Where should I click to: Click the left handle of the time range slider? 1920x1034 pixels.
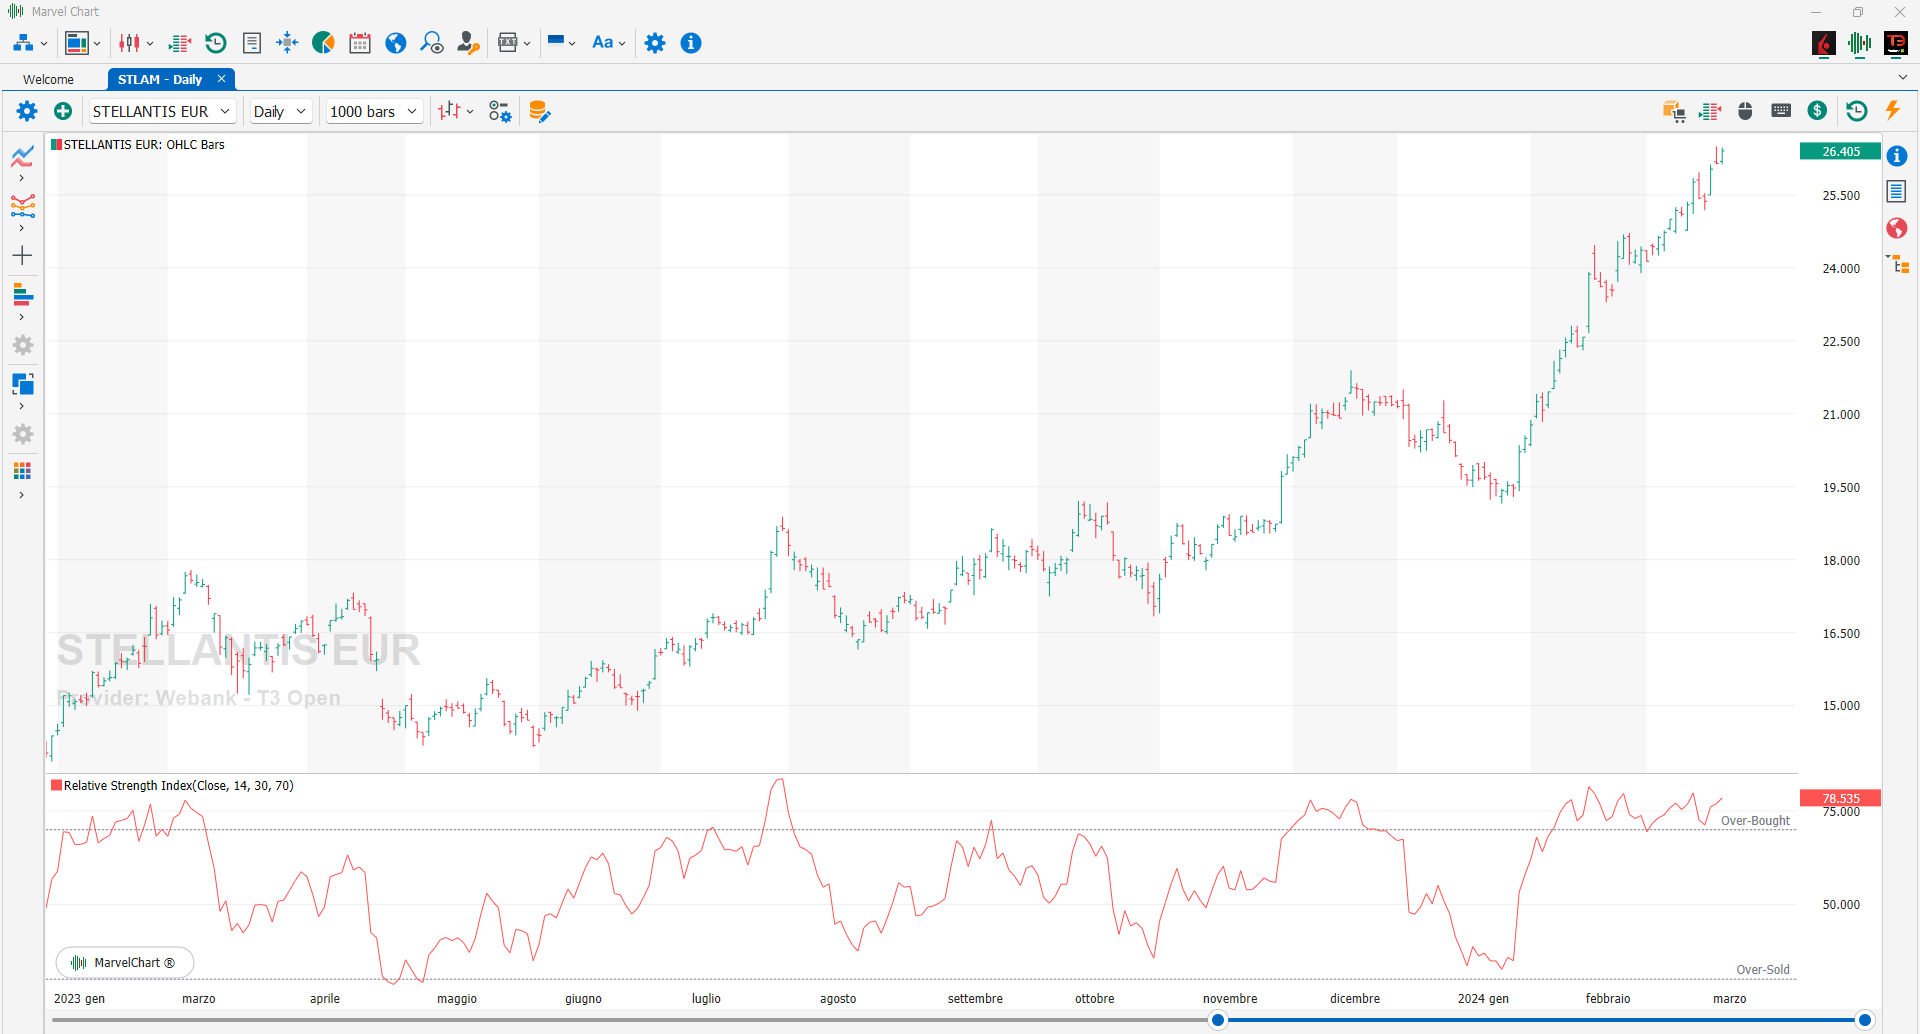pyautogui.click(x=1217, y=1020)
